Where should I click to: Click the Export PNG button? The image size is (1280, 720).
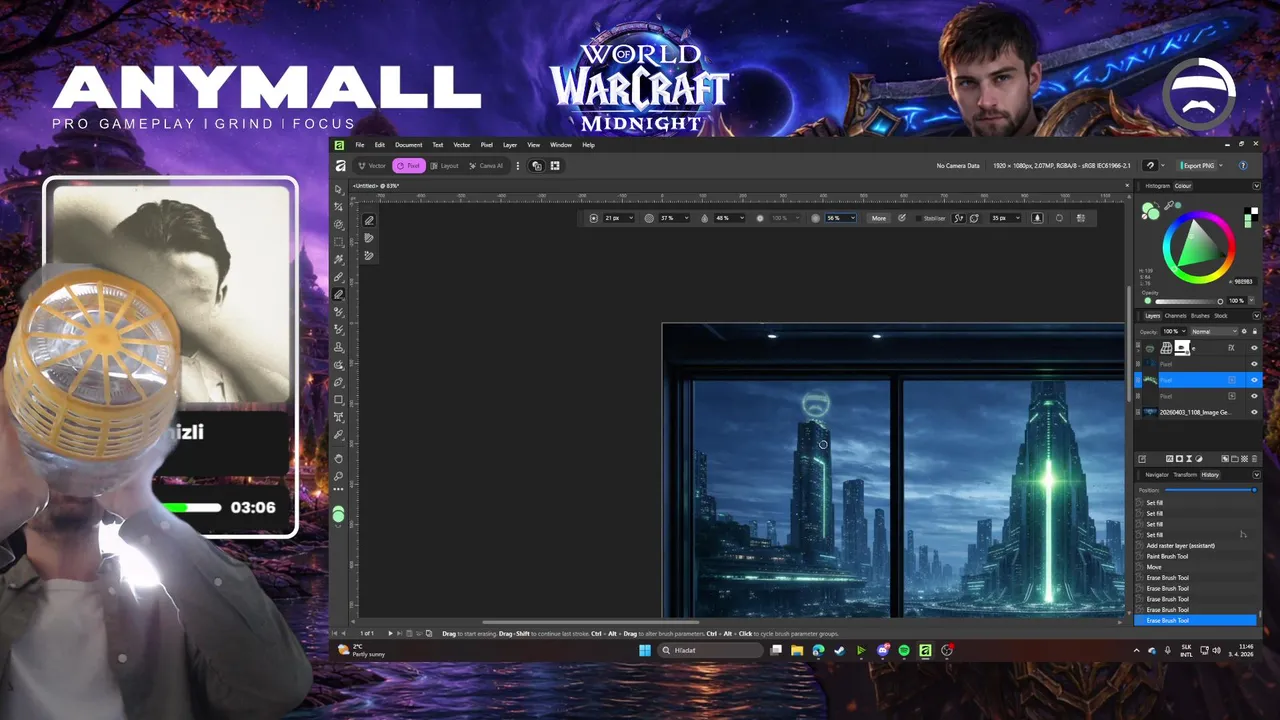click(x=1198, y=165)
